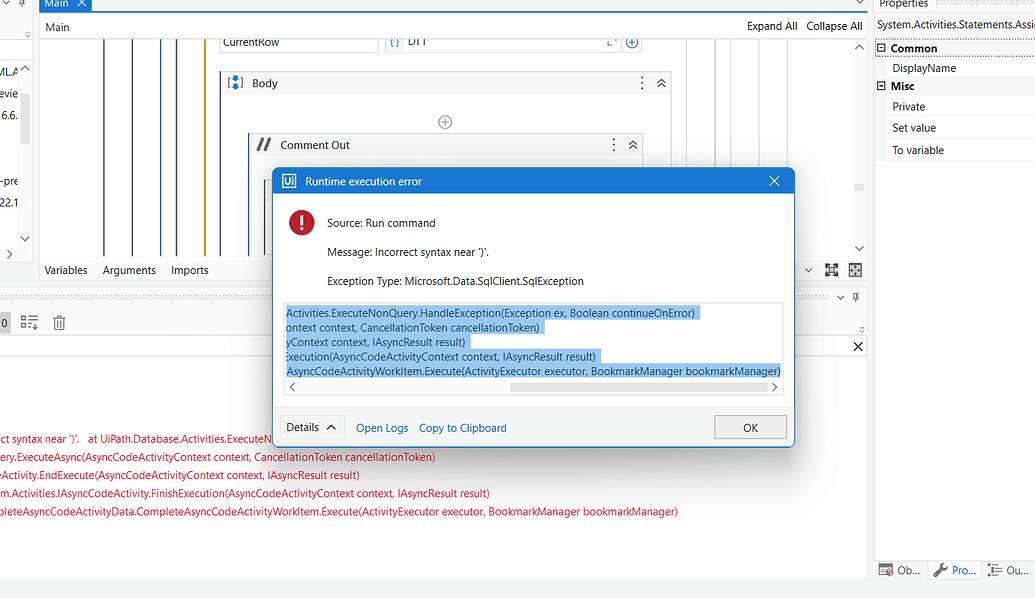1035x598 pixels.
Task: Open Logs from the error dialog
Action: pyautogui.click(x=381, y=427)
